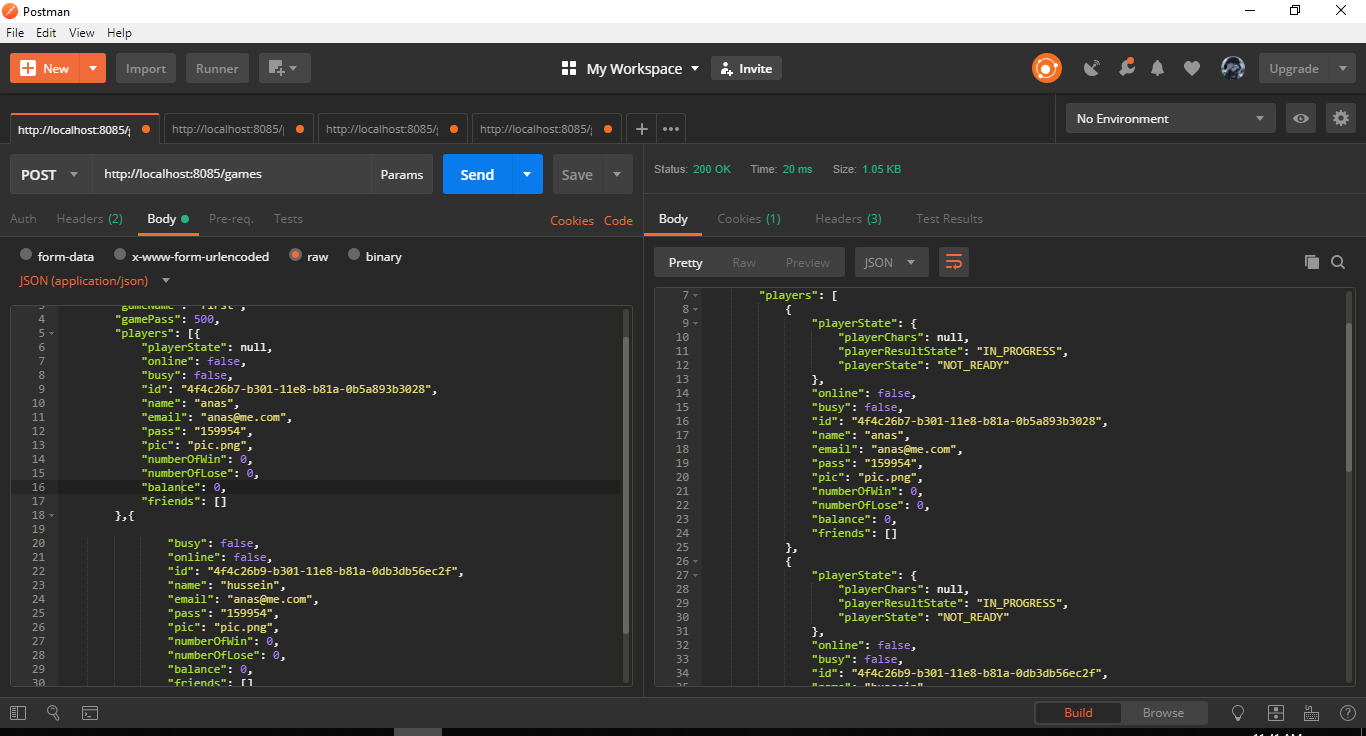
Task: Open response Cookies (1) tab
Action: coord(749,218)
